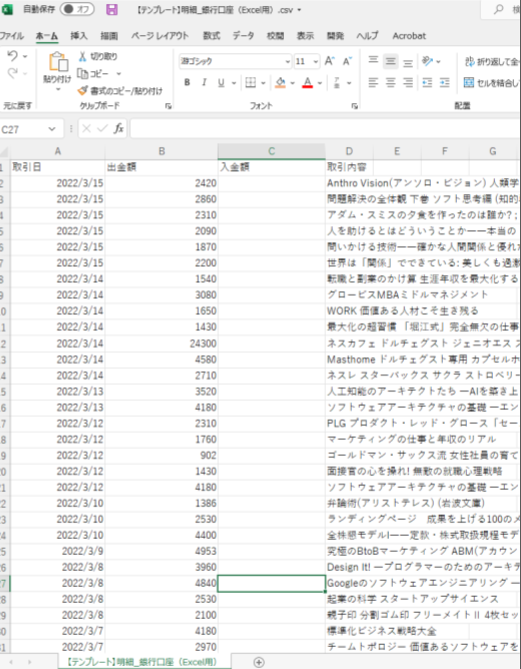
Task: Click the Select All corner triangle
Action: [x=4, y=151]
